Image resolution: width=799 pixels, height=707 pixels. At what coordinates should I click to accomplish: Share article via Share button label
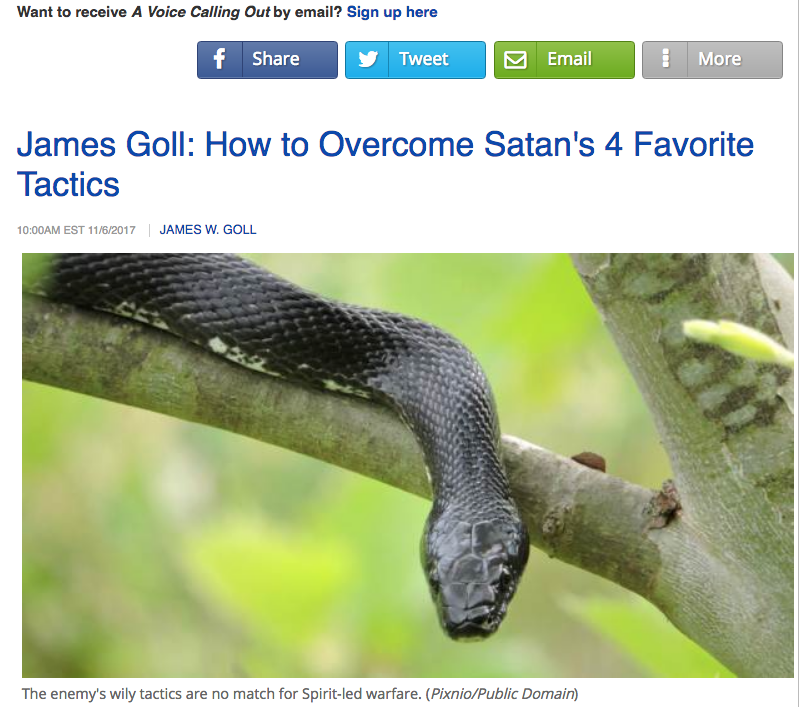pos(276,59)
